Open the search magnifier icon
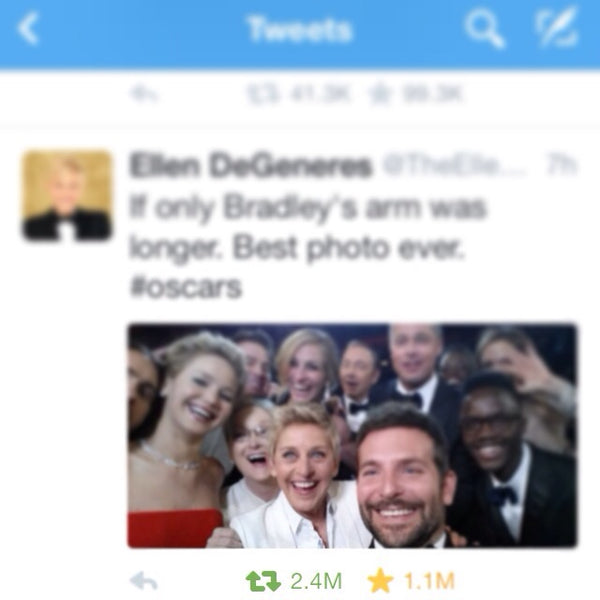 click(485, 29)
